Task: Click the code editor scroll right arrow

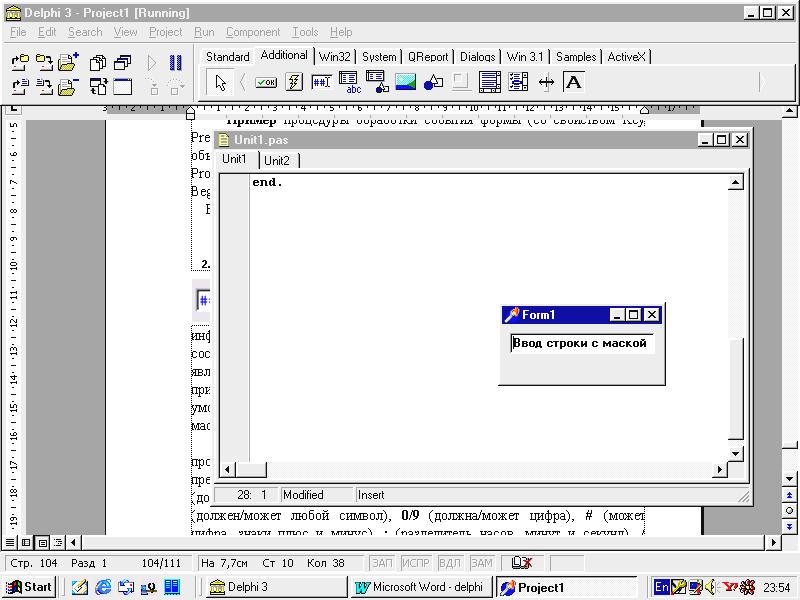Action: pos(720,469)
